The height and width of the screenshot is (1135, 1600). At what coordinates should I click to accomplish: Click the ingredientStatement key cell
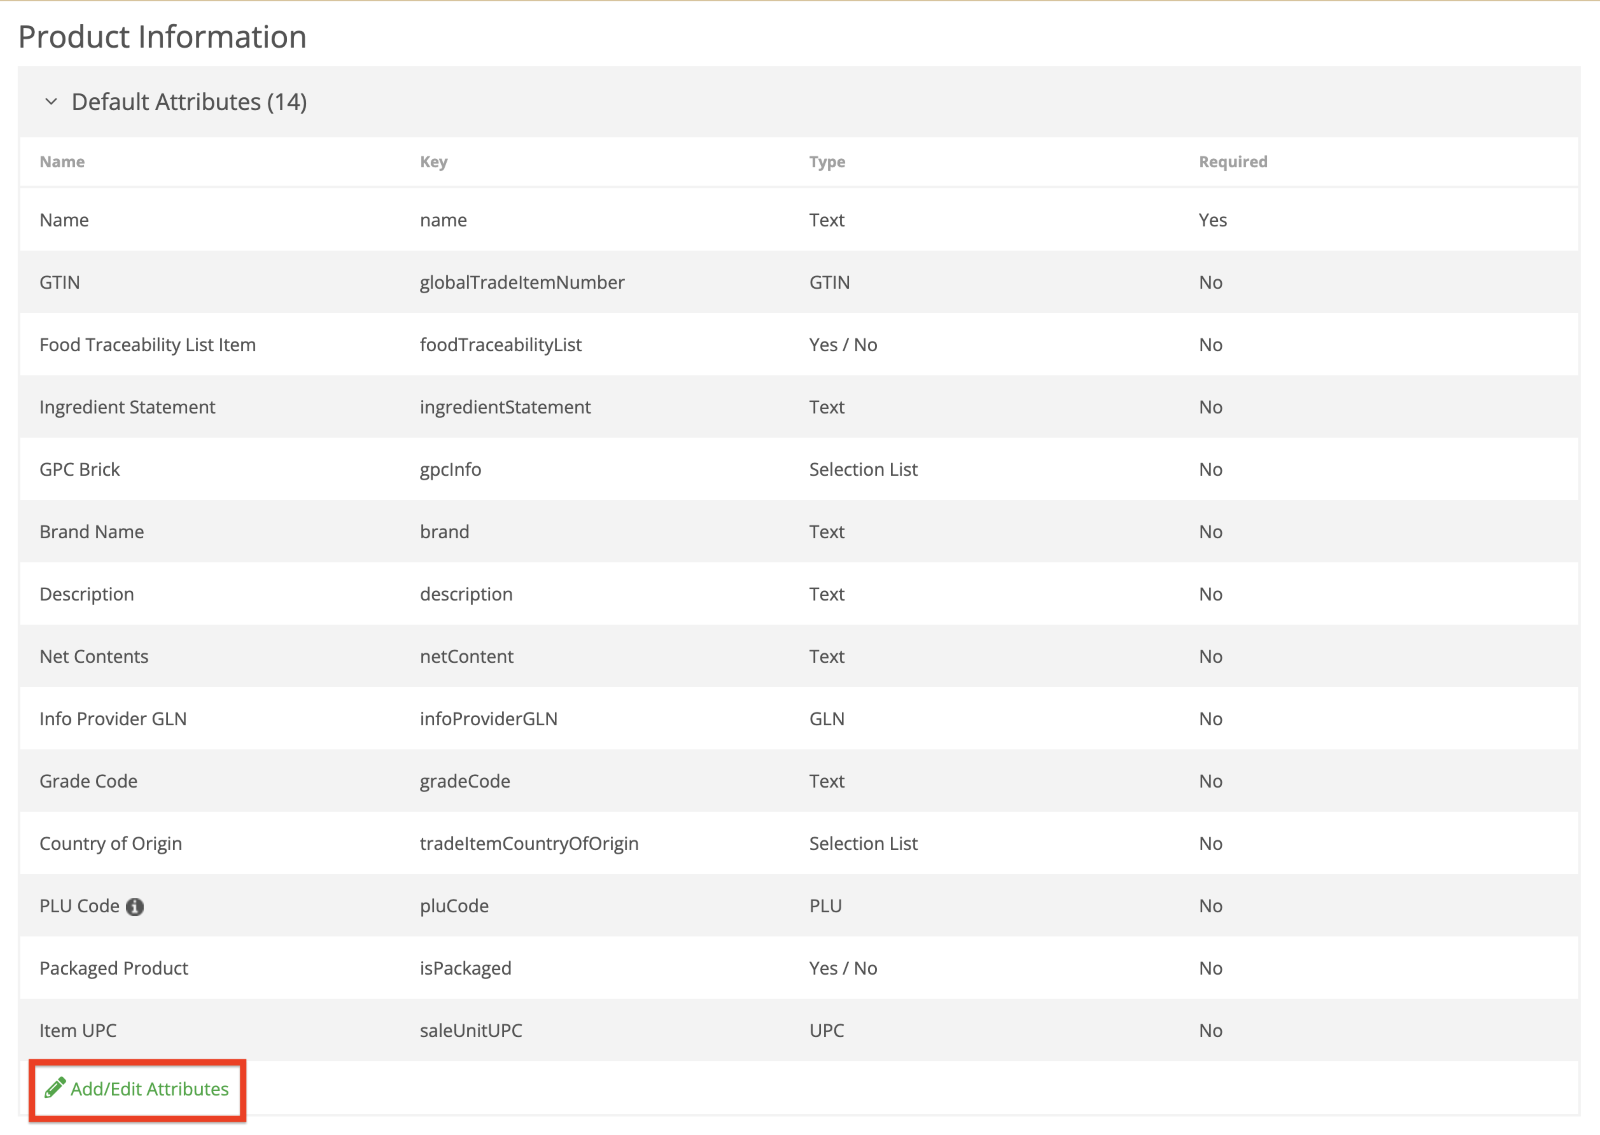505,407
